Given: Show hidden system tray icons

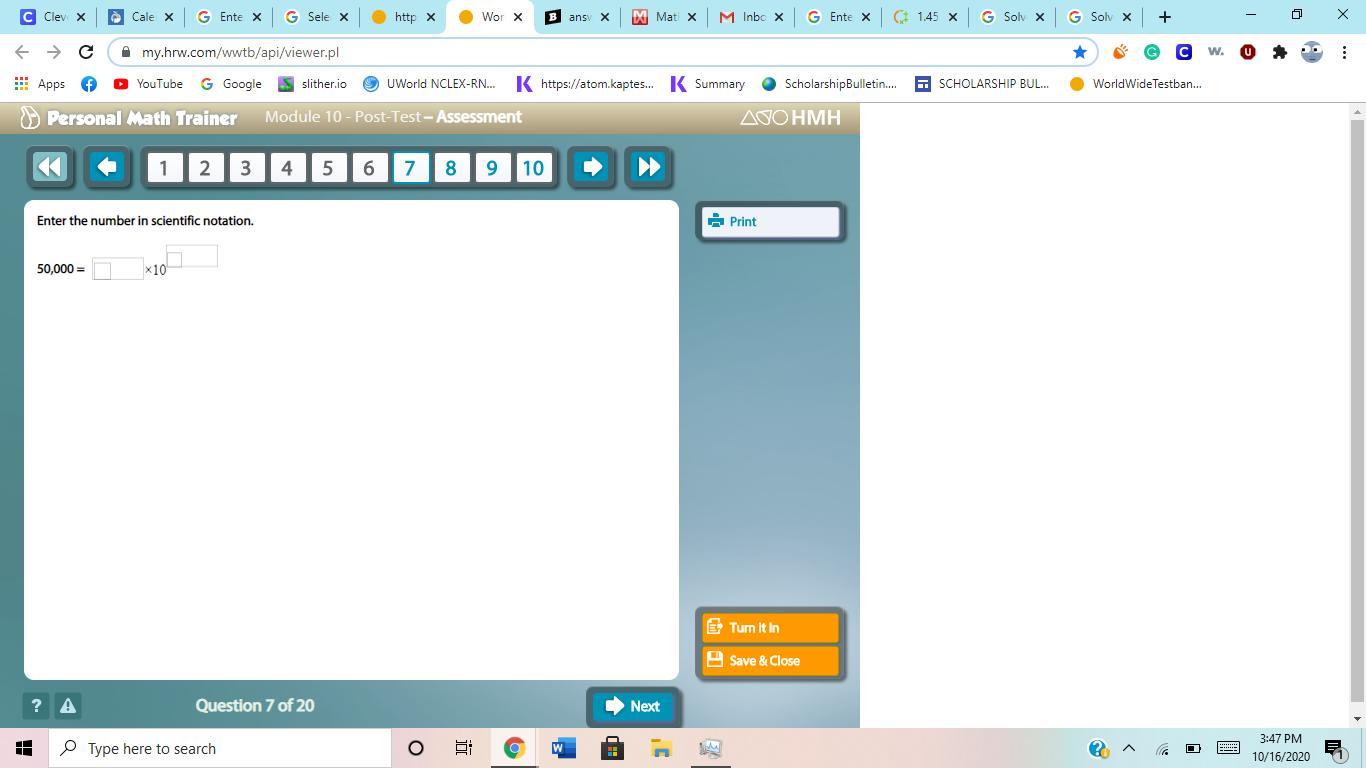Looking at the screenshot, I should [x=1129, y=748].
